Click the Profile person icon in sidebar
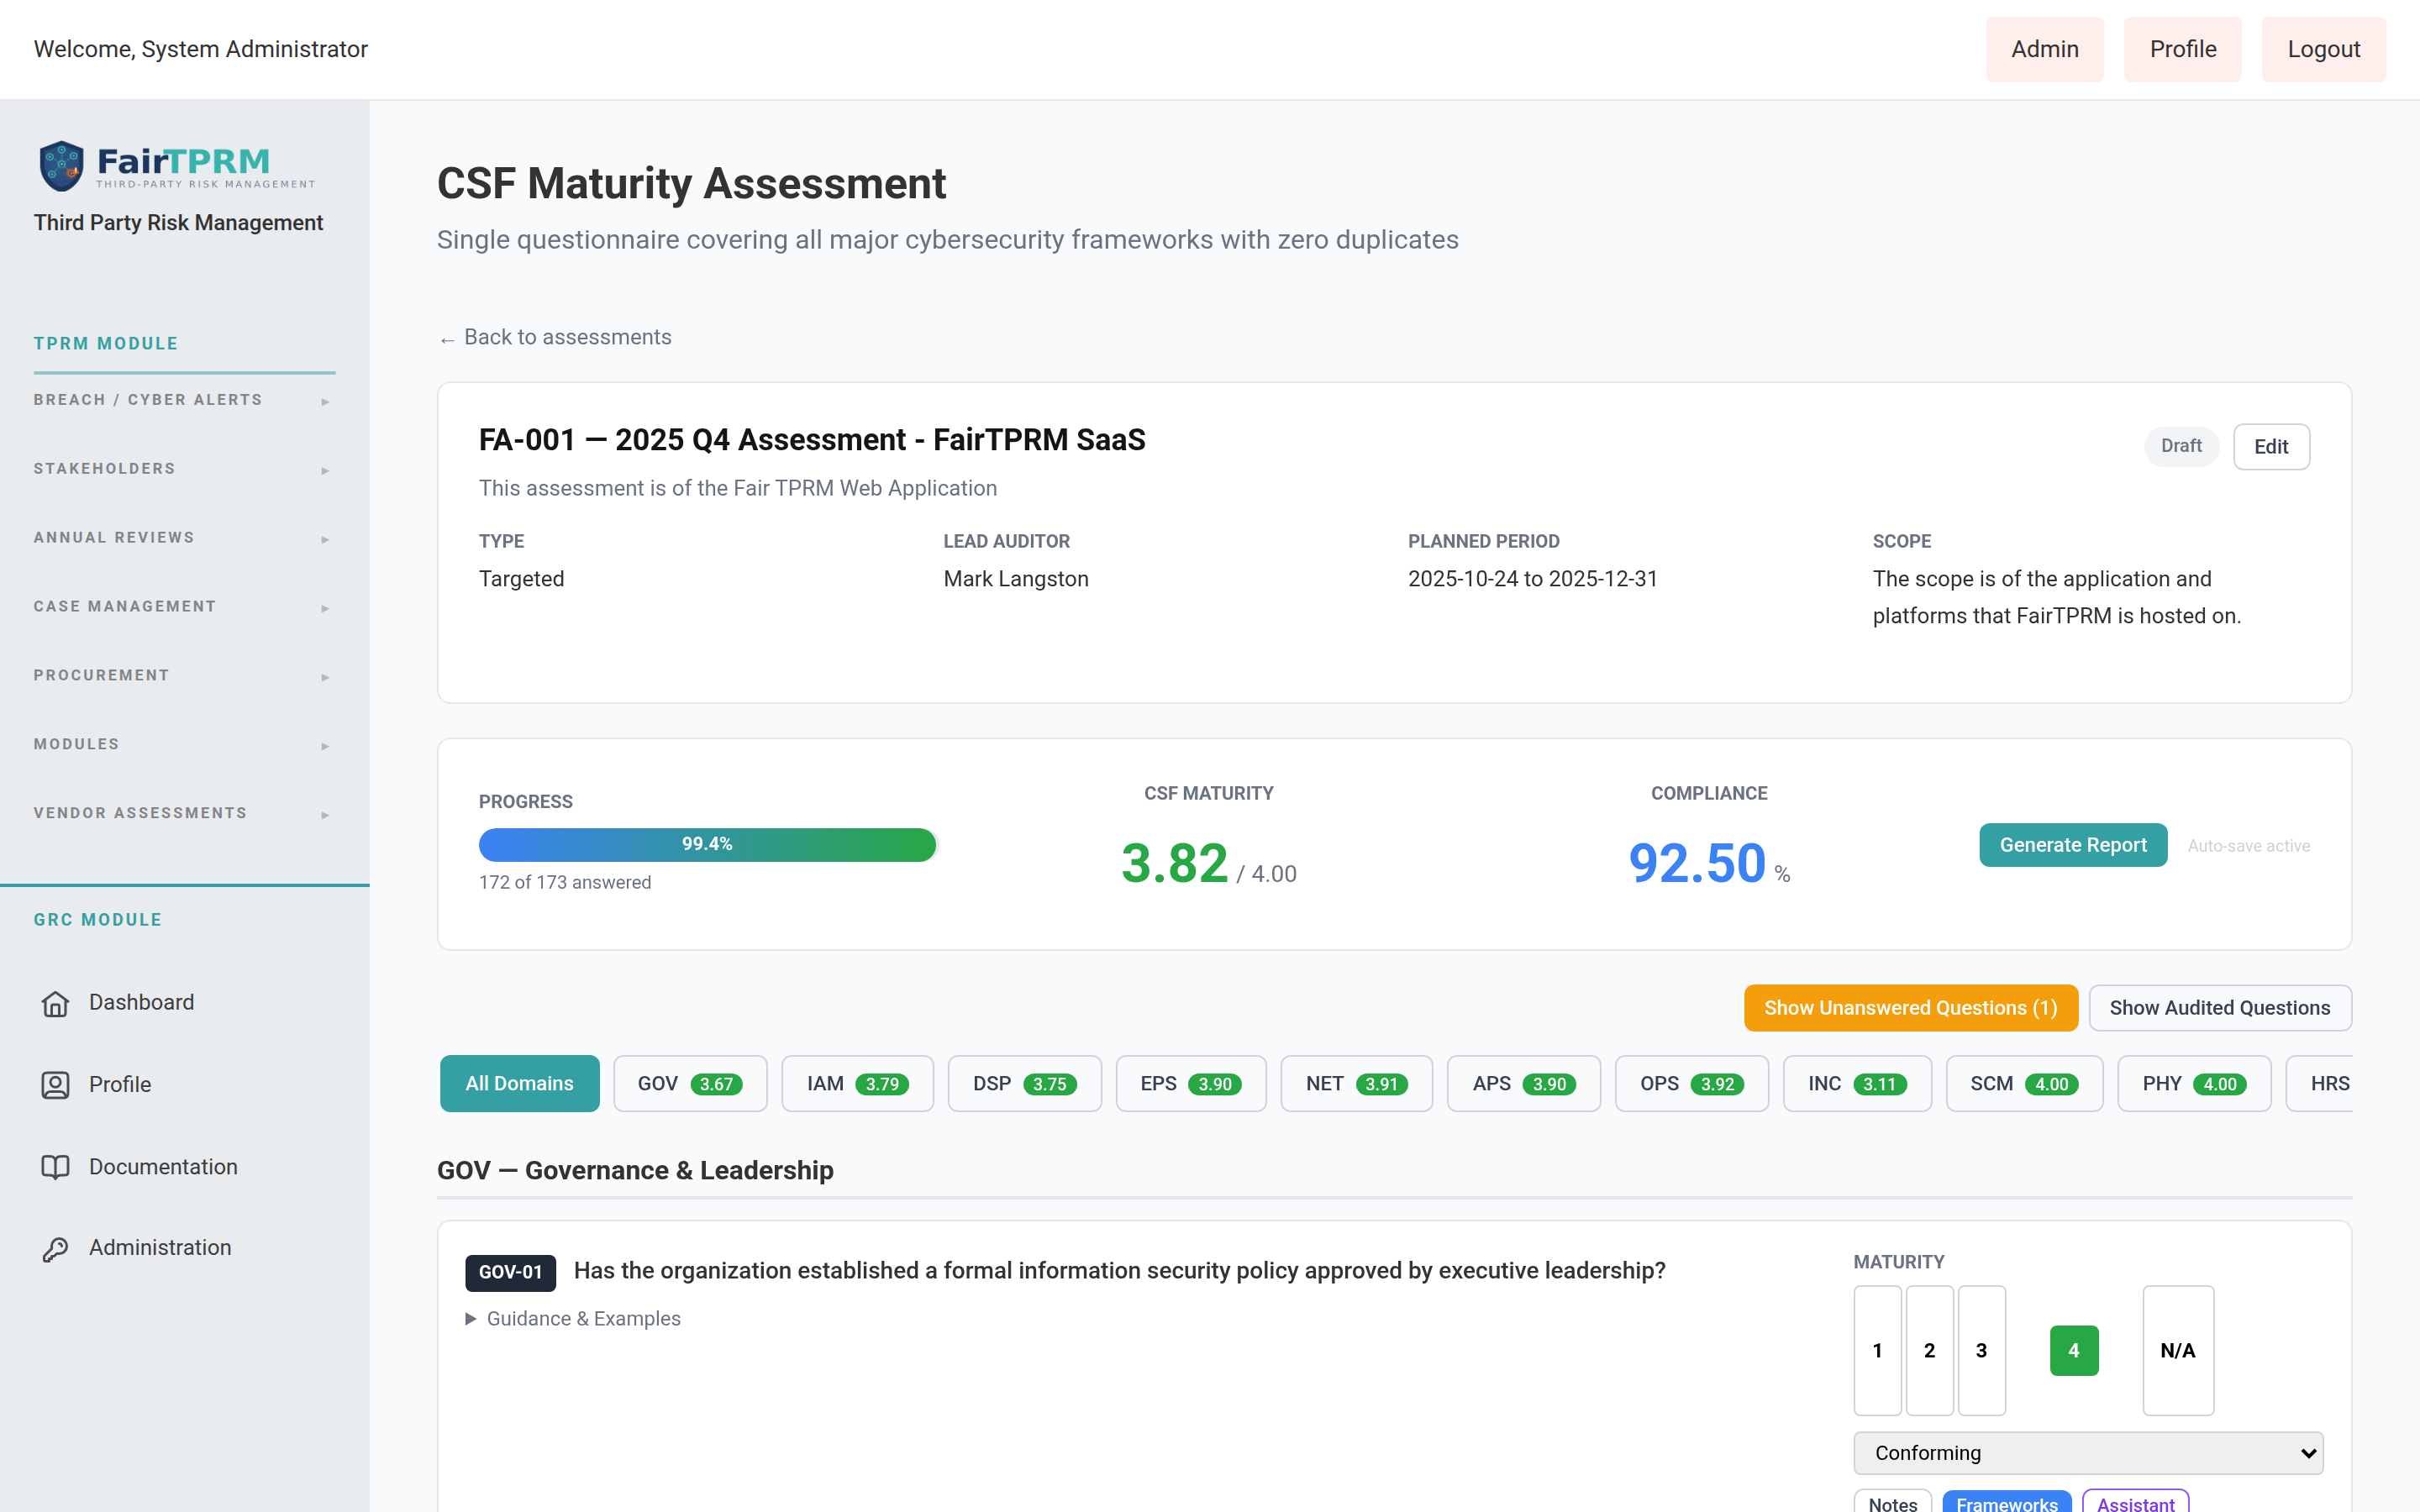2420x1512 pixels. [x=55, y=1085]
